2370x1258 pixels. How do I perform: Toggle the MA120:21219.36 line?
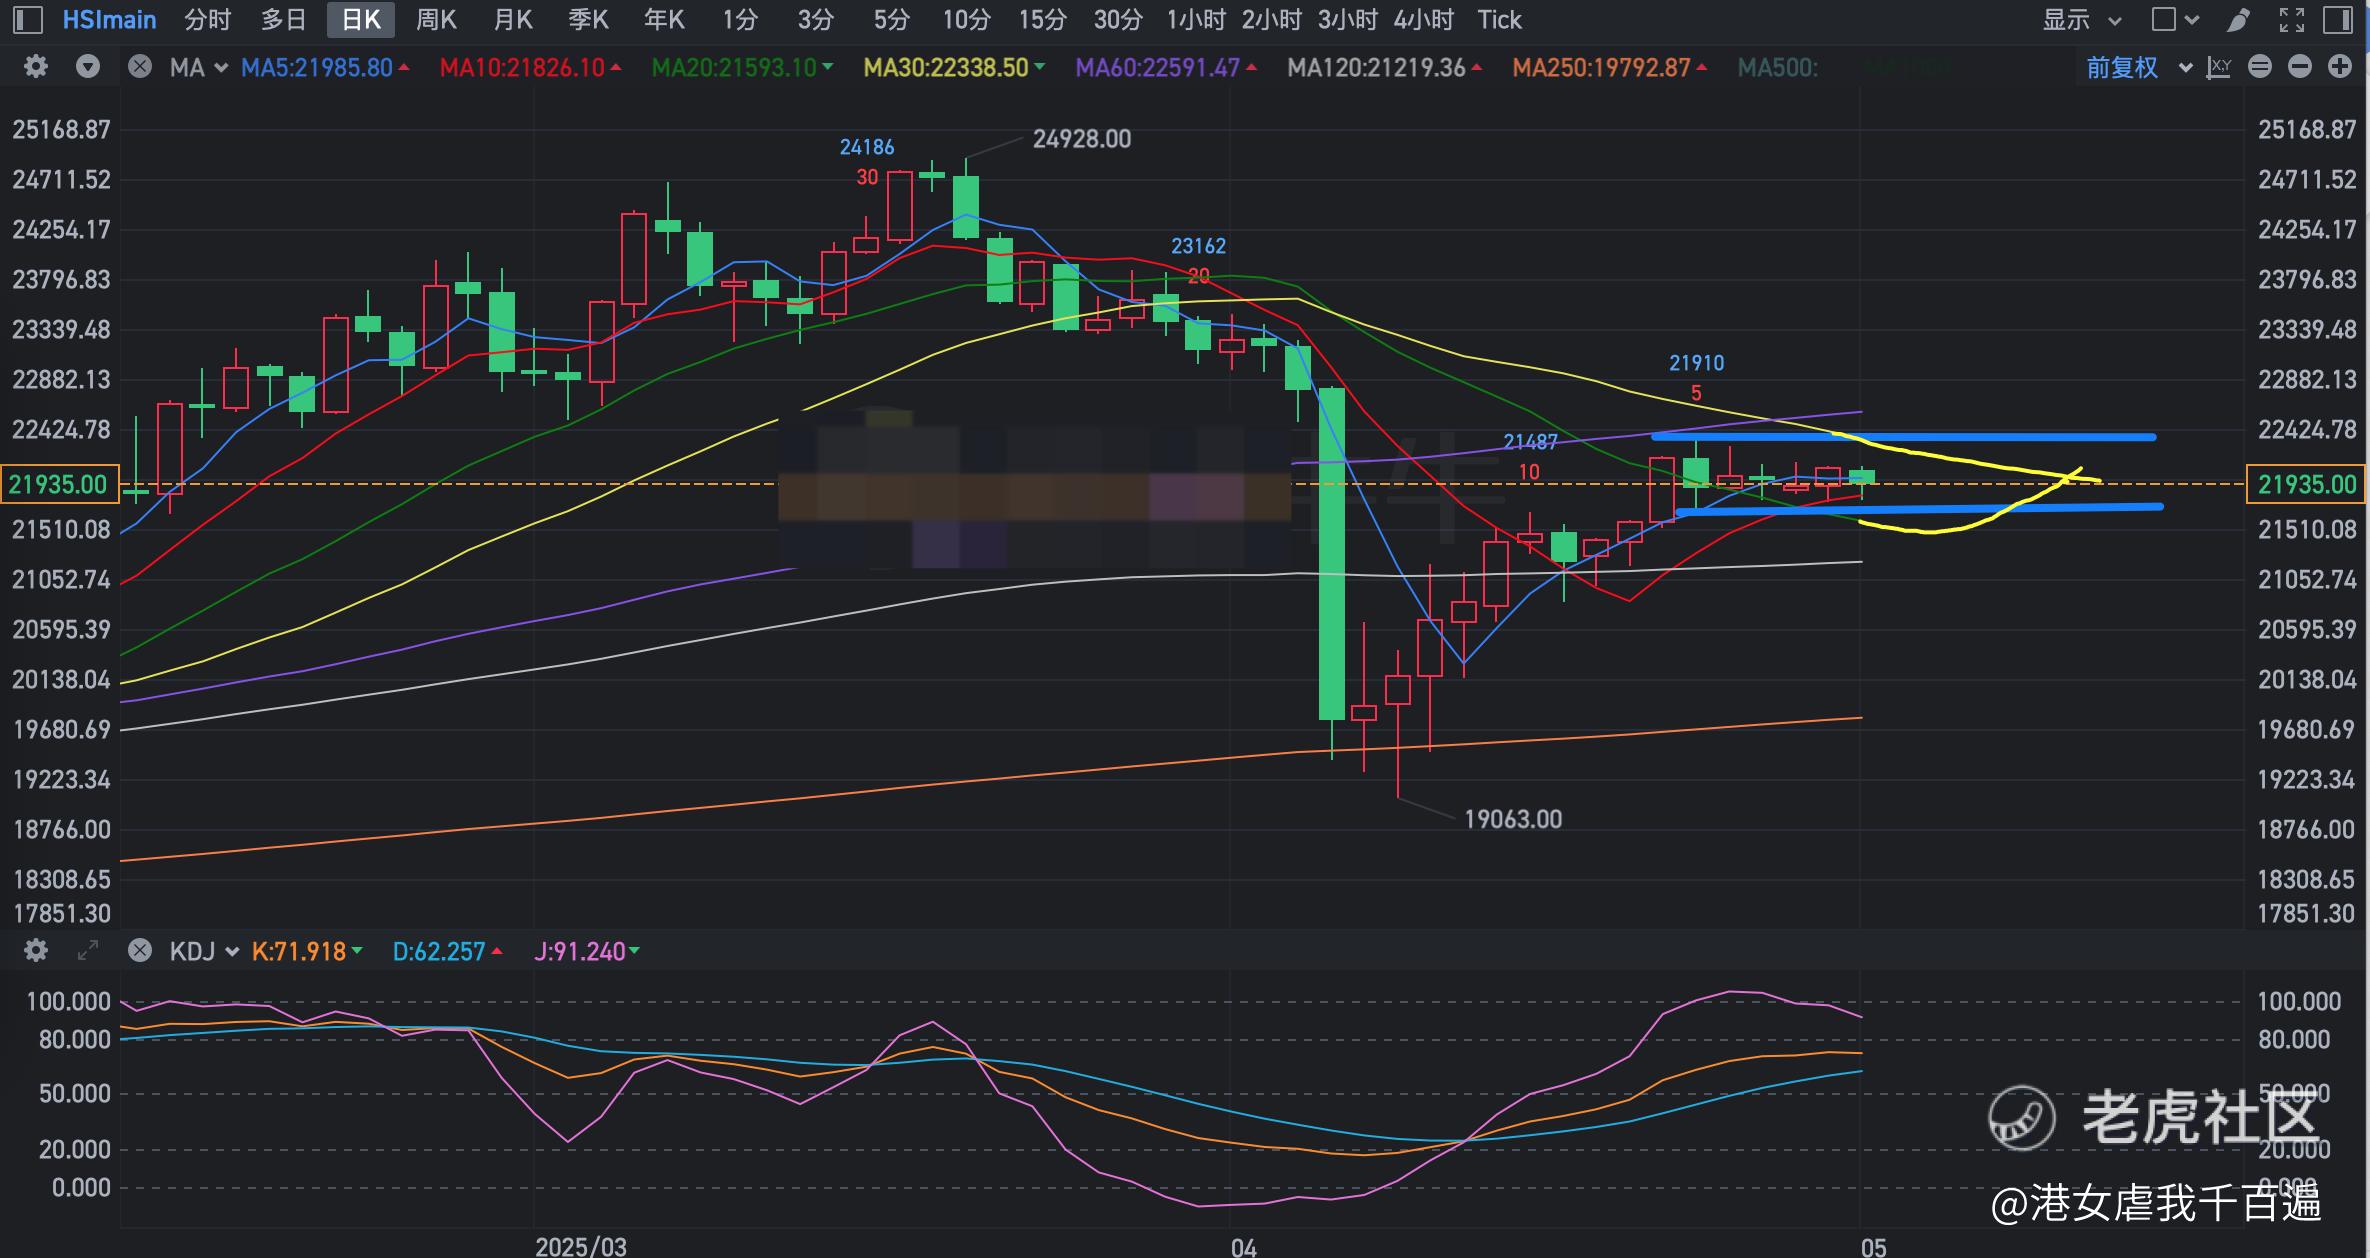pos(1385,67)
